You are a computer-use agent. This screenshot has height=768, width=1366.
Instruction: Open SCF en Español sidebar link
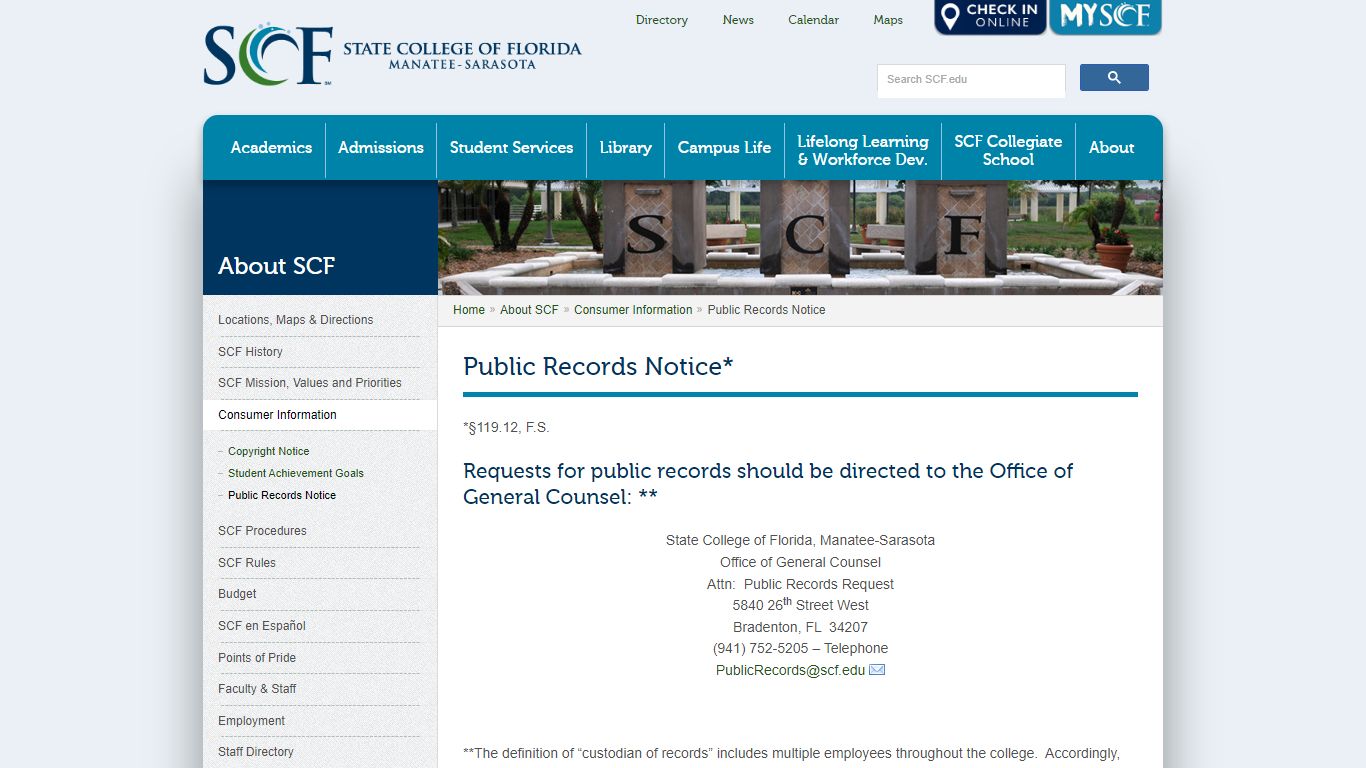262,626
